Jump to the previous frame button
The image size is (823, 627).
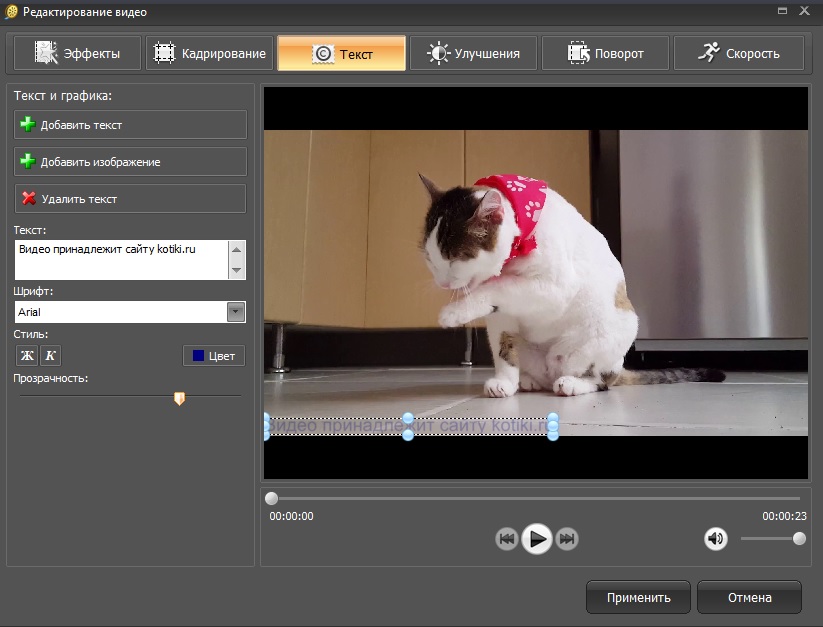(x=507, y=539)
